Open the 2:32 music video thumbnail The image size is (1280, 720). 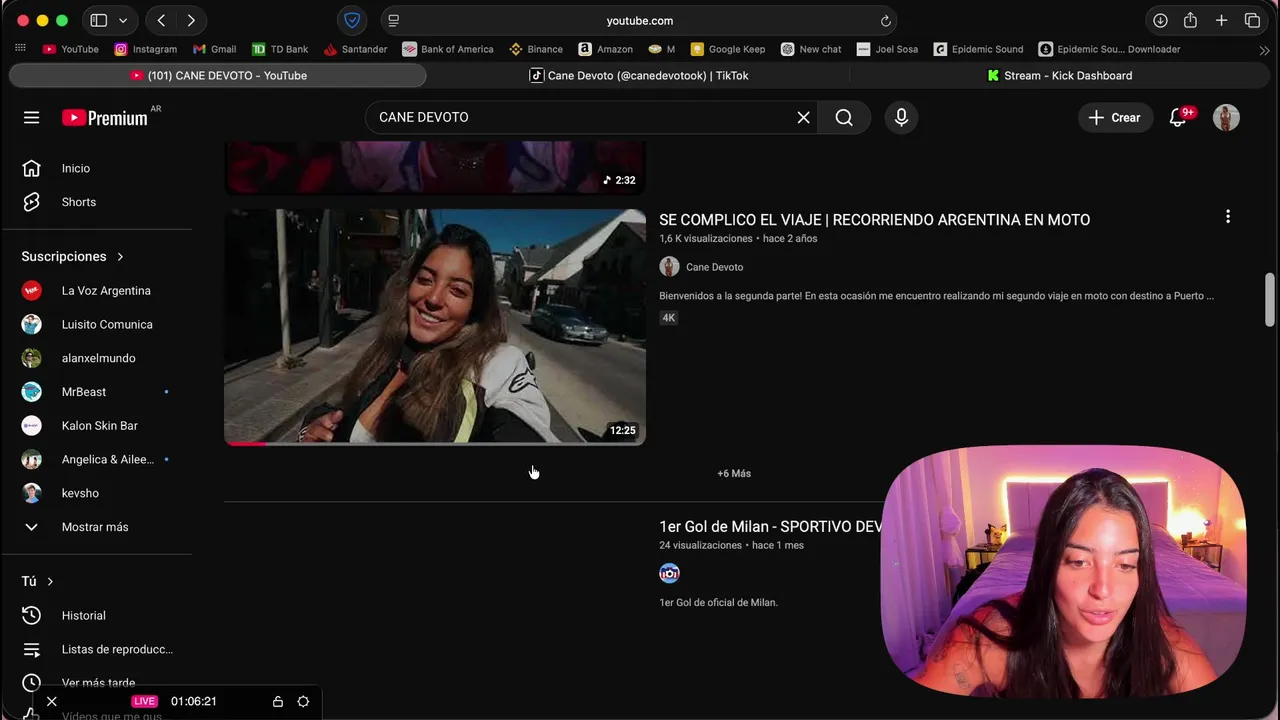(x=435, y=166)
